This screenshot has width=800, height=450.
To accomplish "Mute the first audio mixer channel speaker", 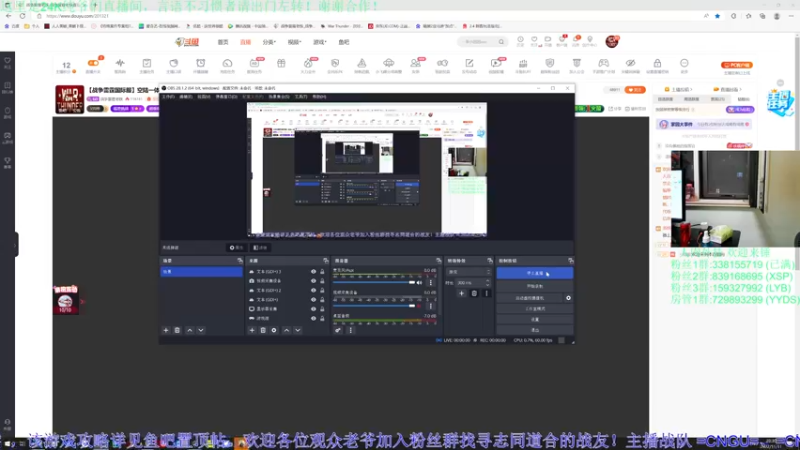I will [x=420, y=283].
